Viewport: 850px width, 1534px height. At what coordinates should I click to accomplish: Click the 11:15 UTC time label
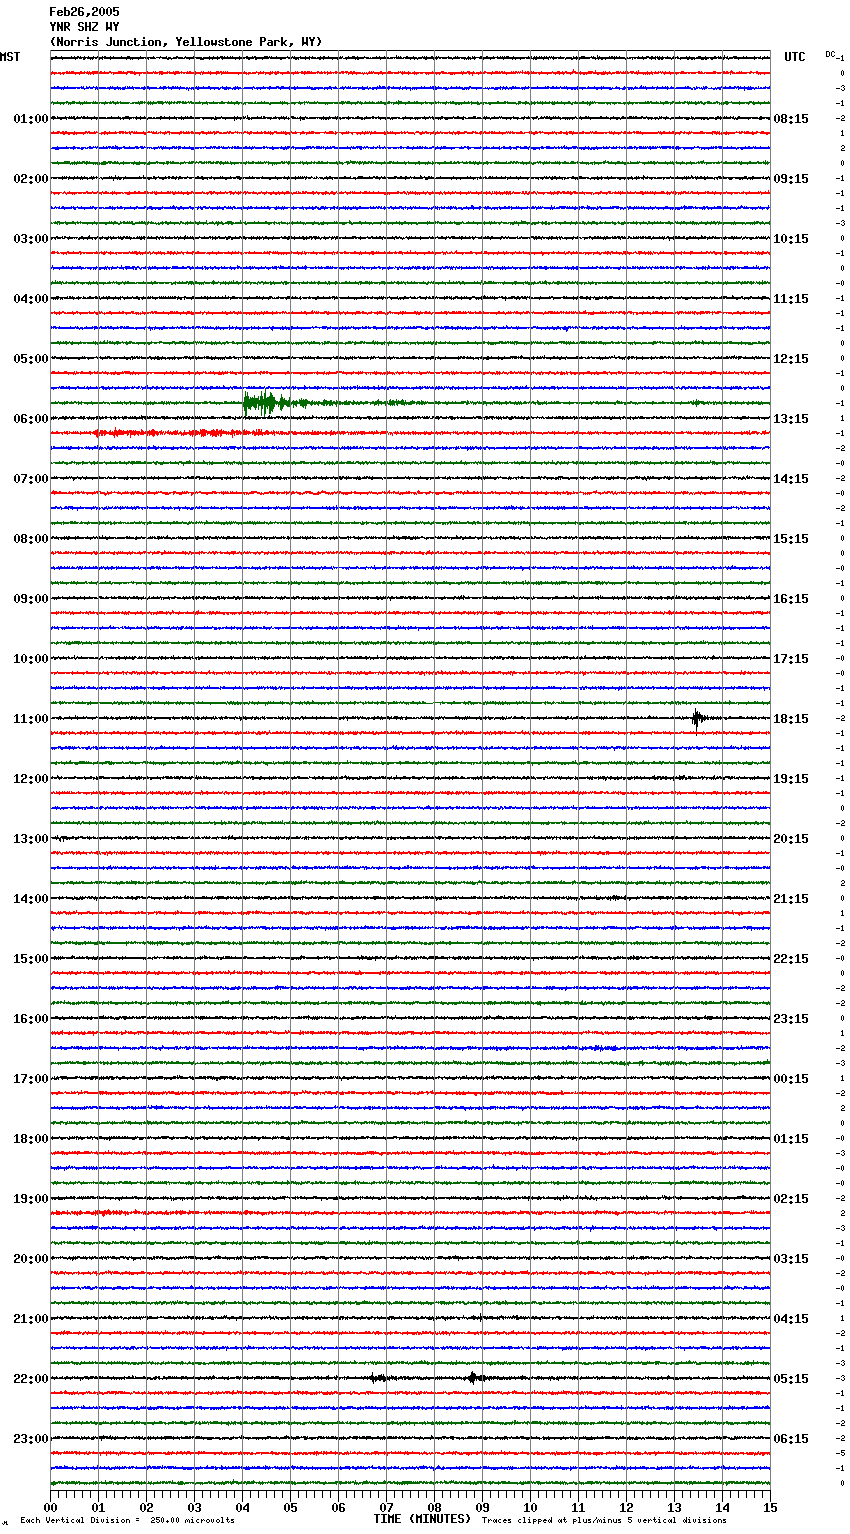tap(791, 299)
